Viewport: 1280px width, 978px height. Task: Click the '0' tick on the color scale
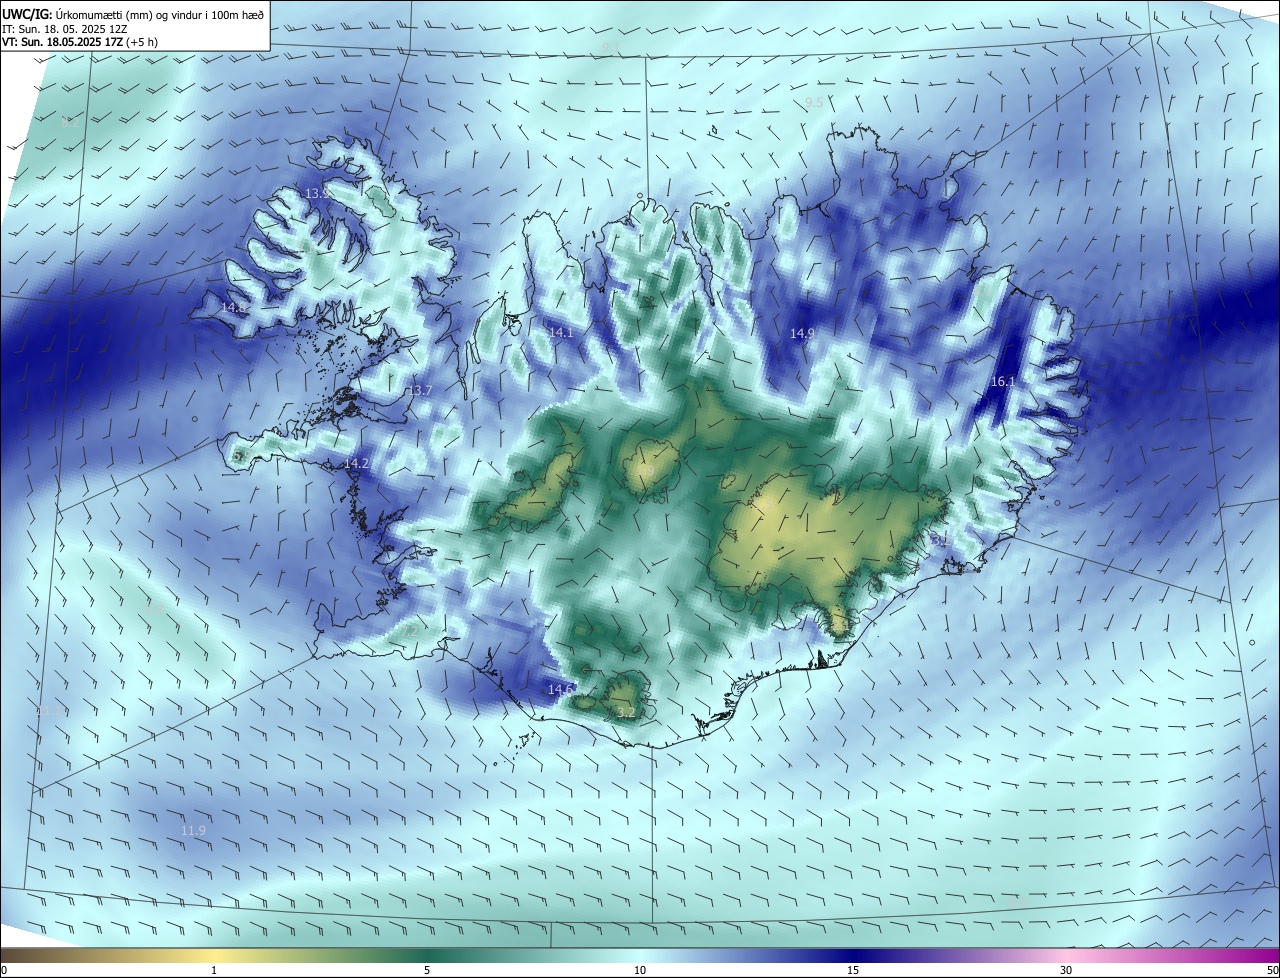3,970
